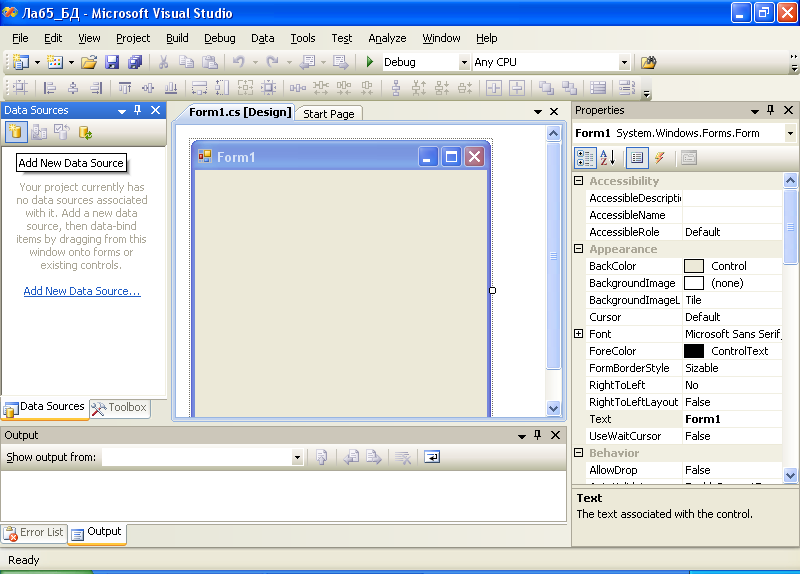Switch to the Error List tab
This screenshot has width=800, height=574.
(34, 533)
